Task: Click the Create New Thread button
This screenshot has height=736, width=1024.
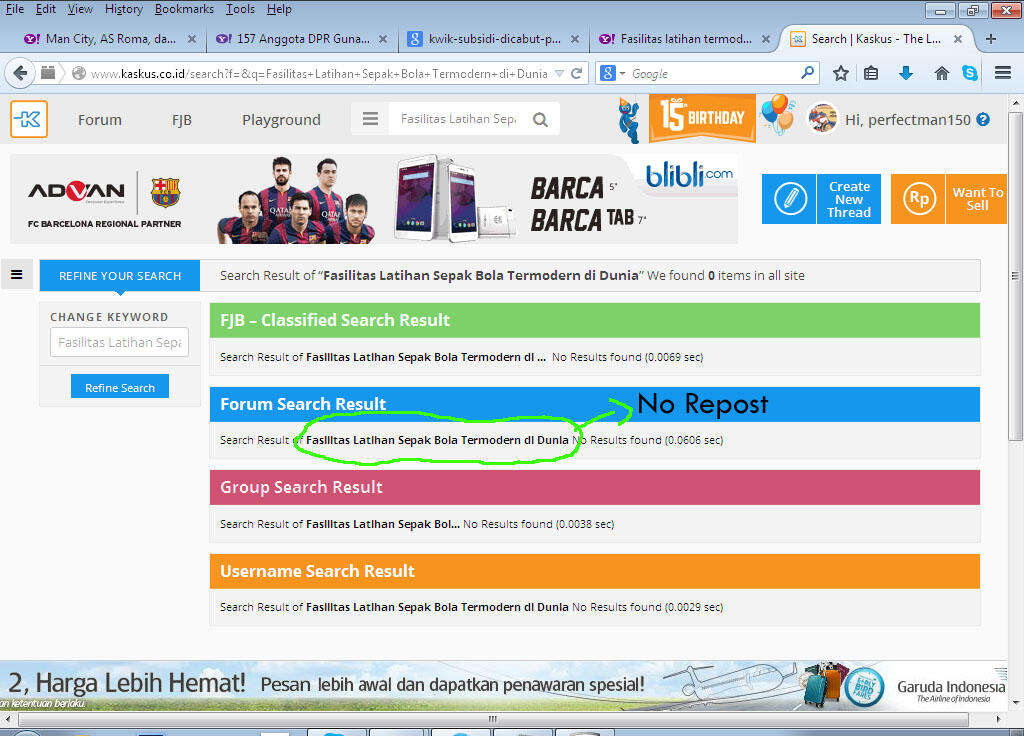Action: click(x=820, y=199)
